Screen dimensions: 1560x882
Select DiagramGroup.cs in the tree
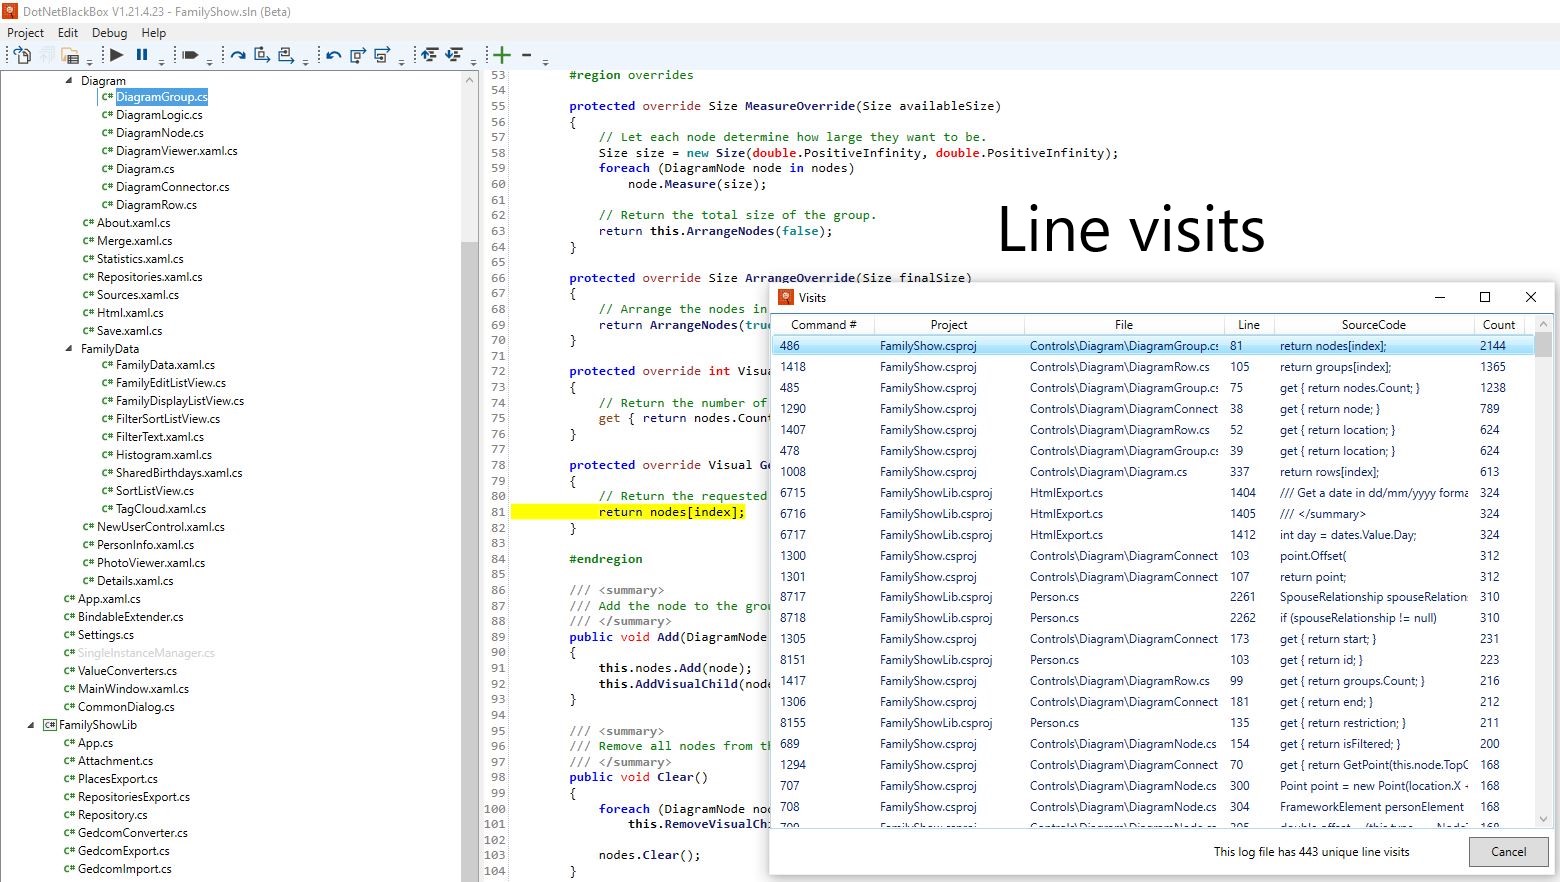[x=162, y=97]
